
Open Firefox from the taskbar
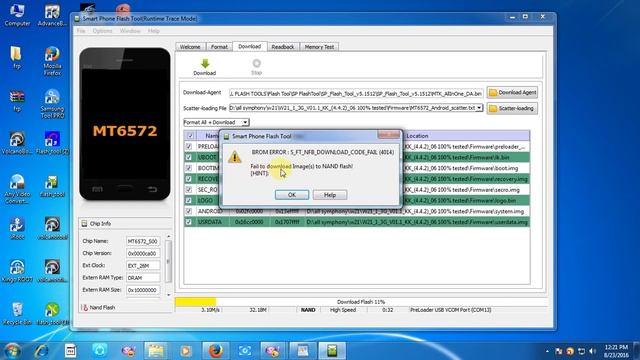(216, 351)
